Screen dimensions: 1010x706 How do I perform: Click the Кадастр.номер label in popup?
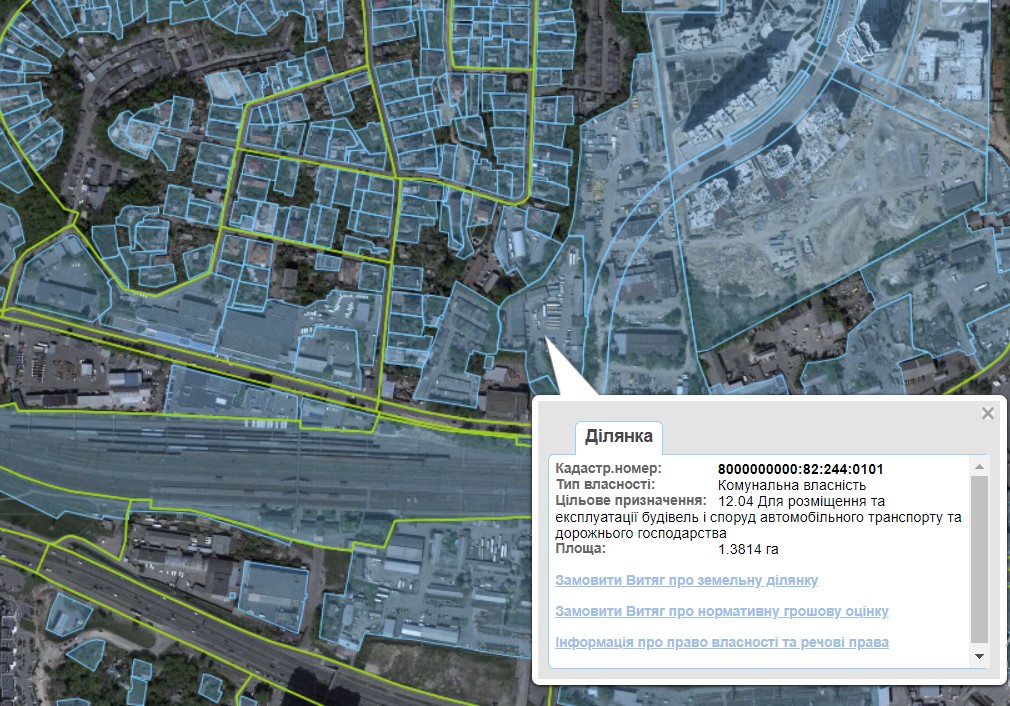(608, 469)
